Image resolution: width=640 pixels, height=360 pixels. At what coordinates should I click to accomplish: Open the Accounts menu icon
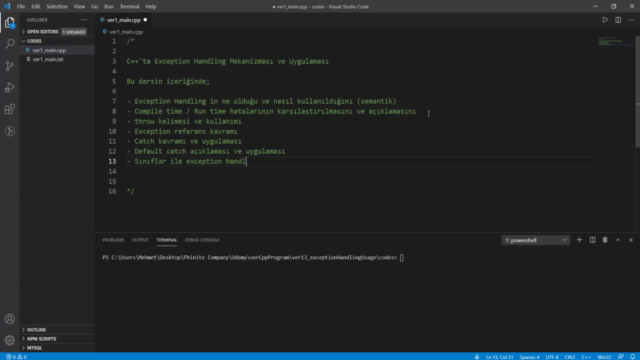9,319
